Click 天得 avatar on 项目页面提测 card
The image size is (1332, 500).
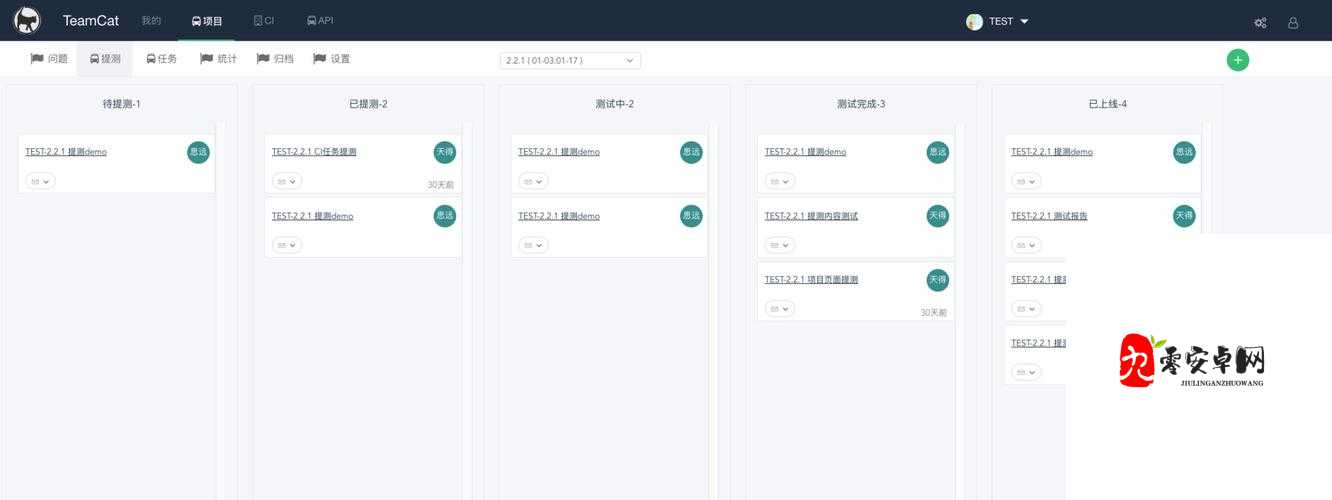pos(937,280)
